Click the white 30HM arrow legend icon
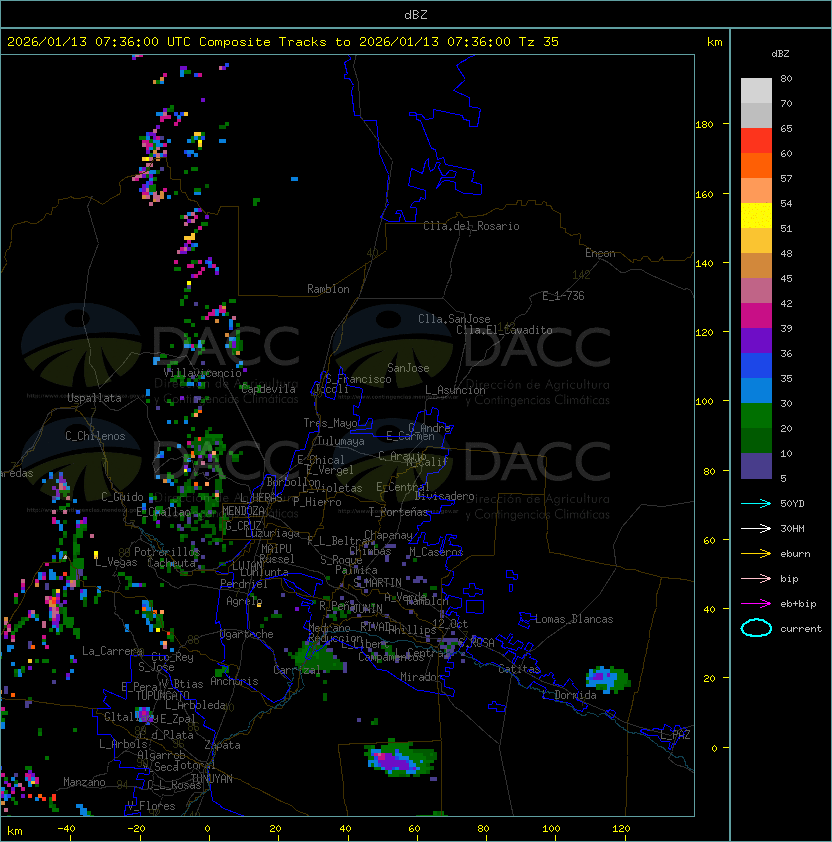Image resolution: width=832 pixels, height=842 pixels. (756, 528)
